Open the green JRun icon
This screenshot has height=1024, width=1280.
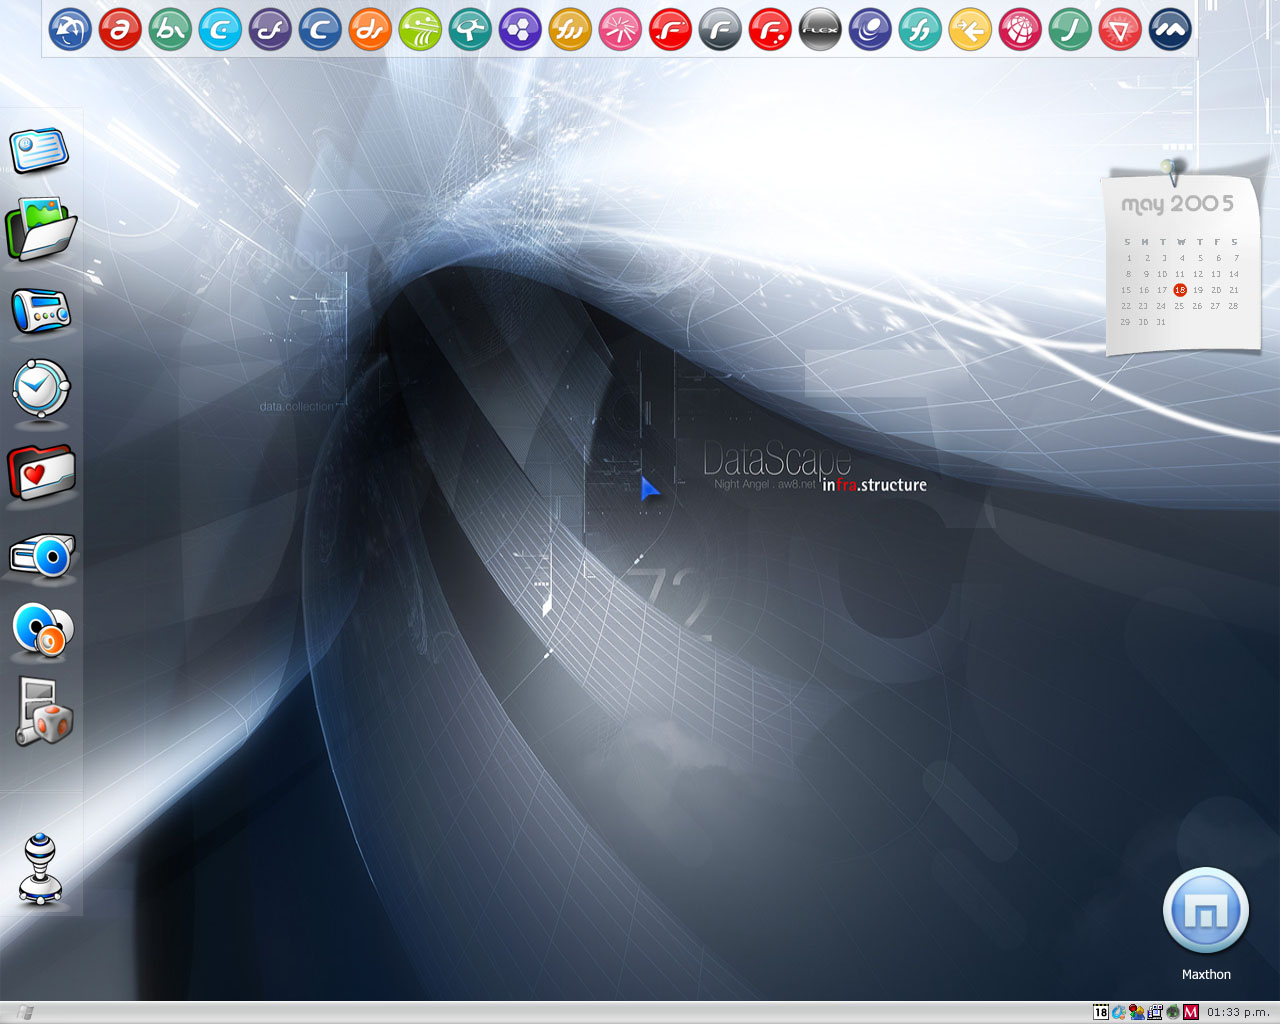tap(1070, 30)
